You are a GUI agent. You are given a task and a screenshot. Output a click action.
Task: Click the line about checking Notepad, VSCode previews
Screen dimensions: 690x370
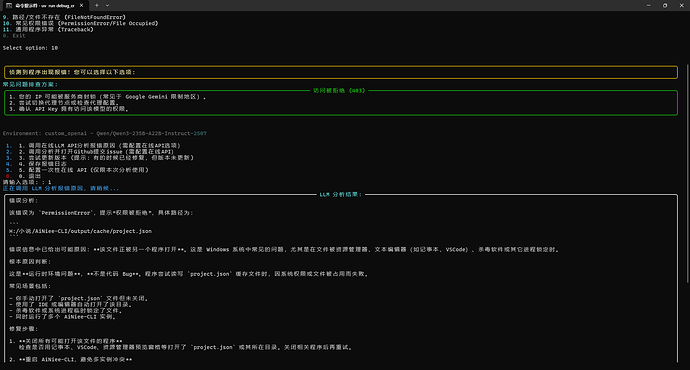tap(186, 347)
